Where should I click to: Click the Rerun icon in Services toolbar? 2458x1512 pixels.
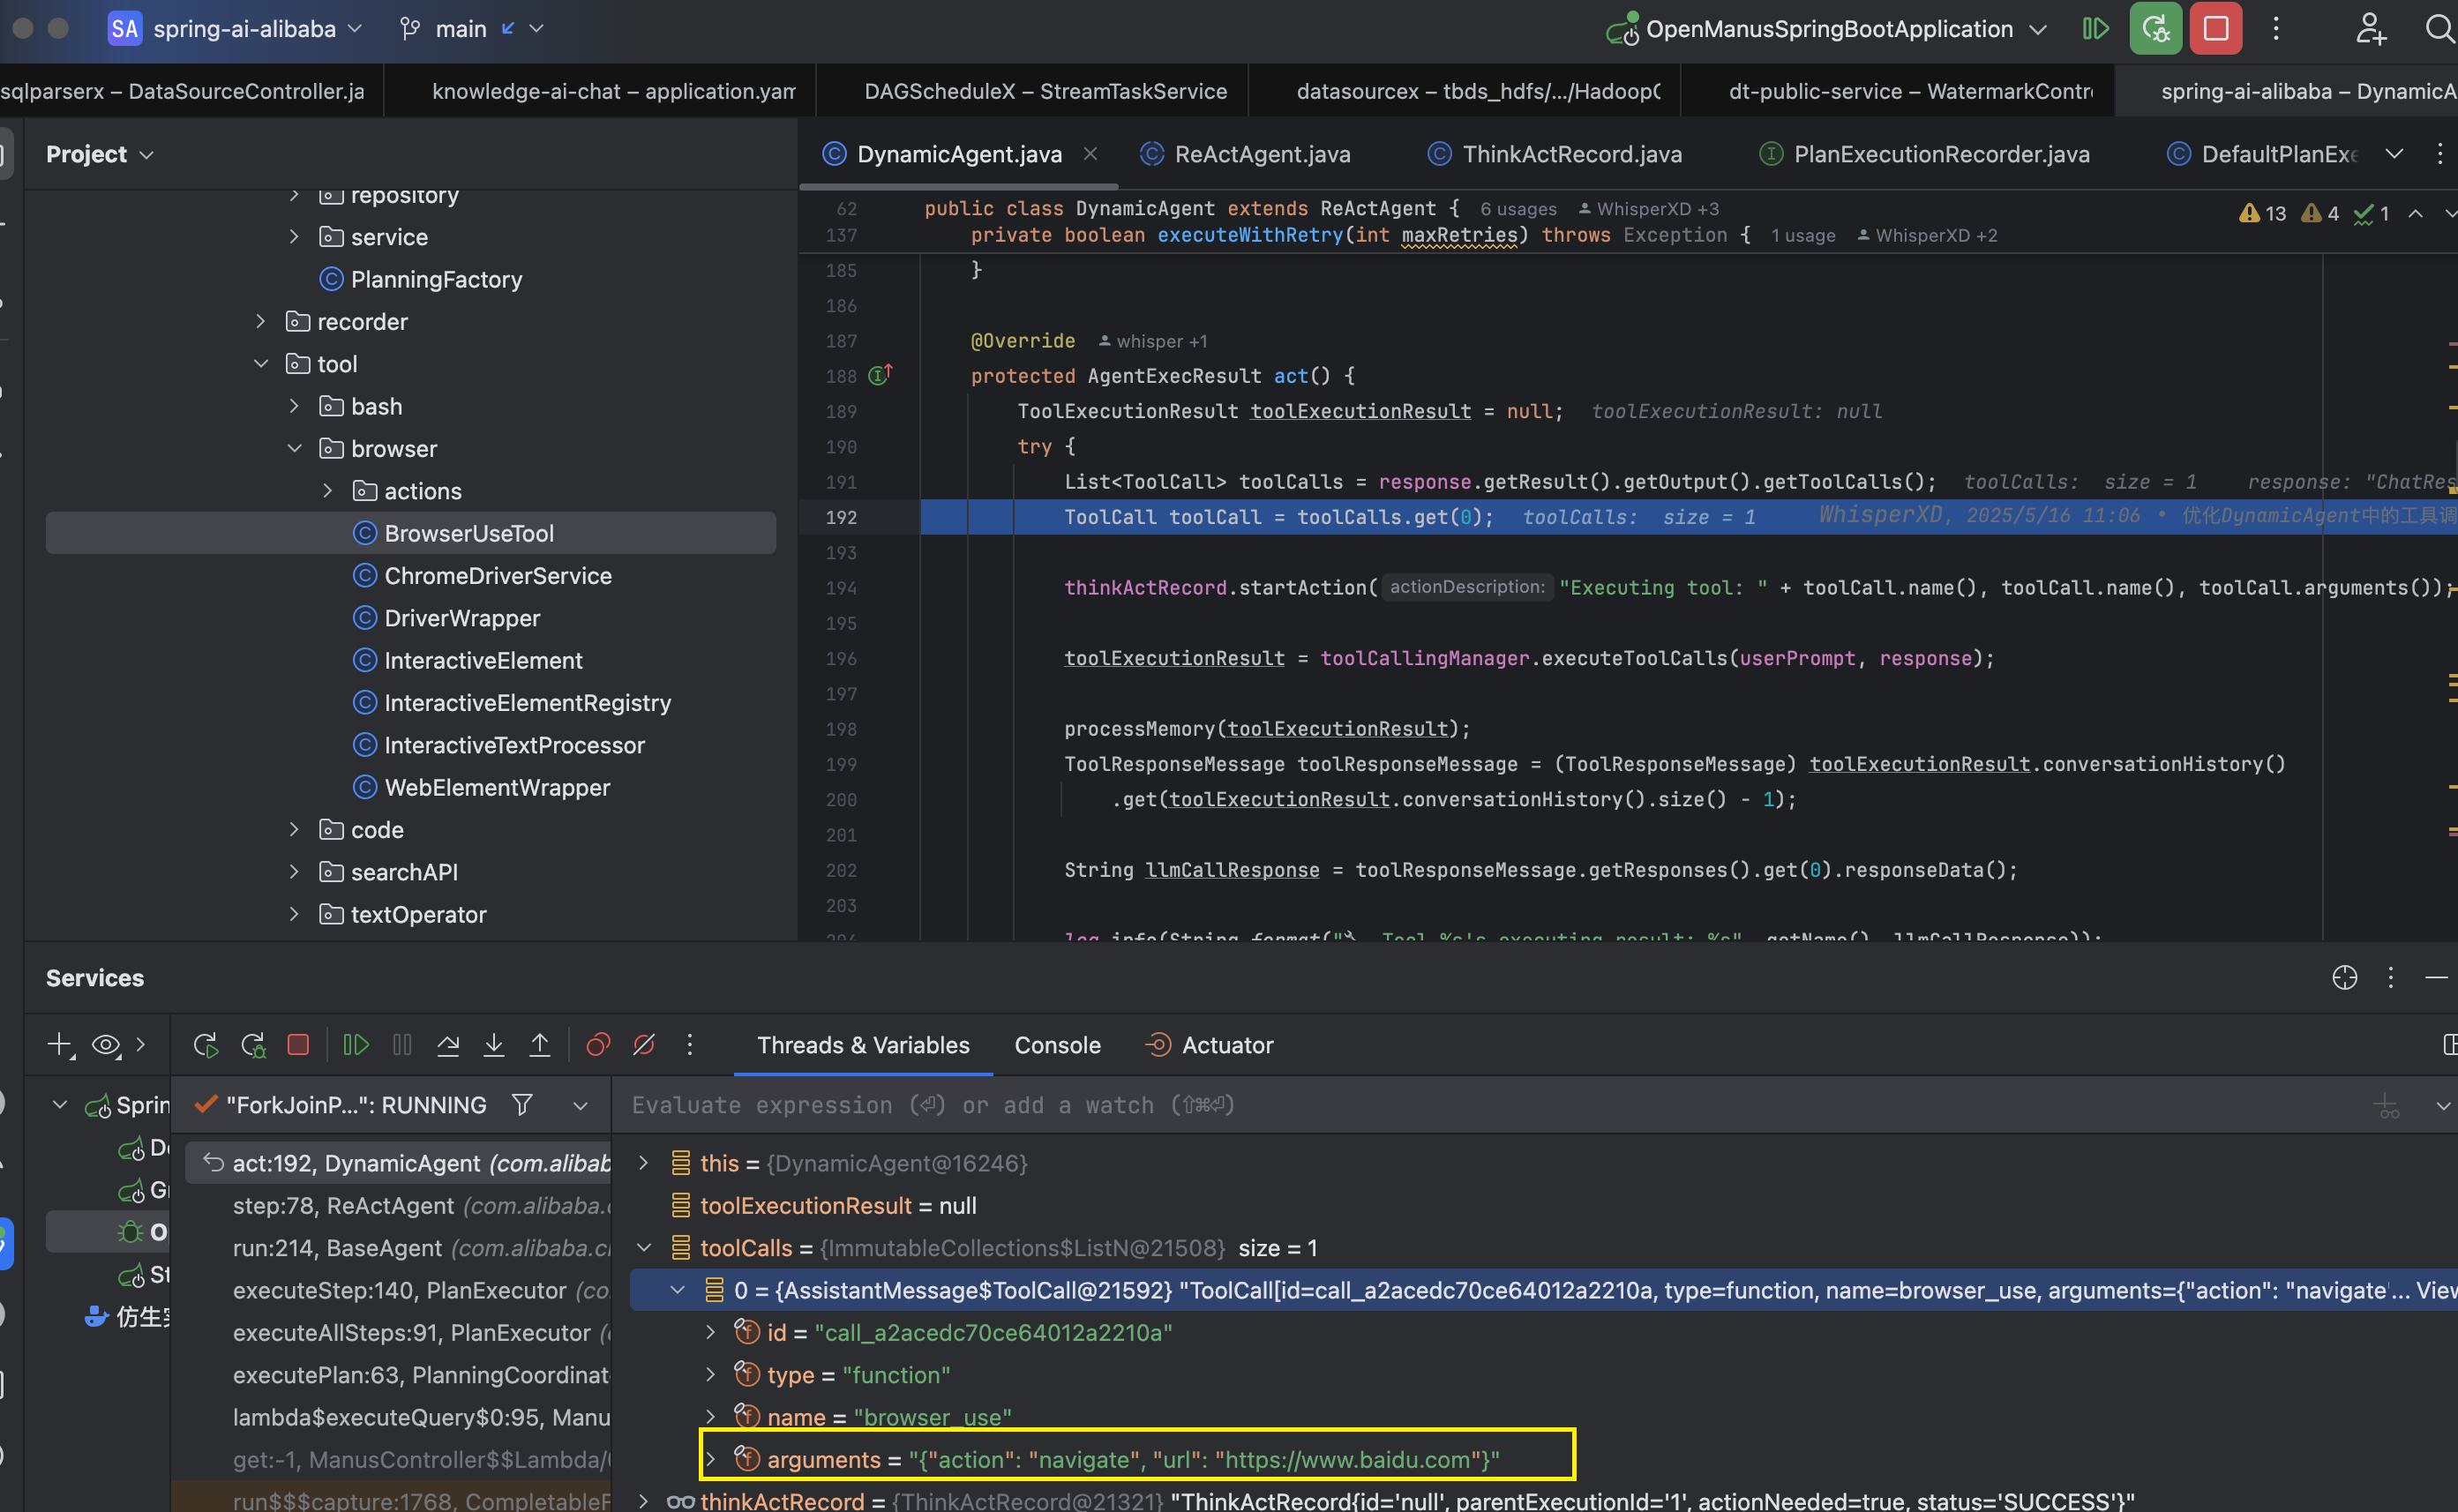[206, 1045]
